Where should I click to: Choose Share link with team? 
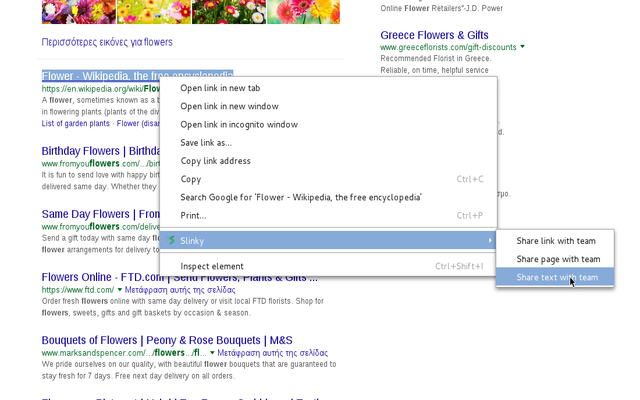(x=555, y=241)
